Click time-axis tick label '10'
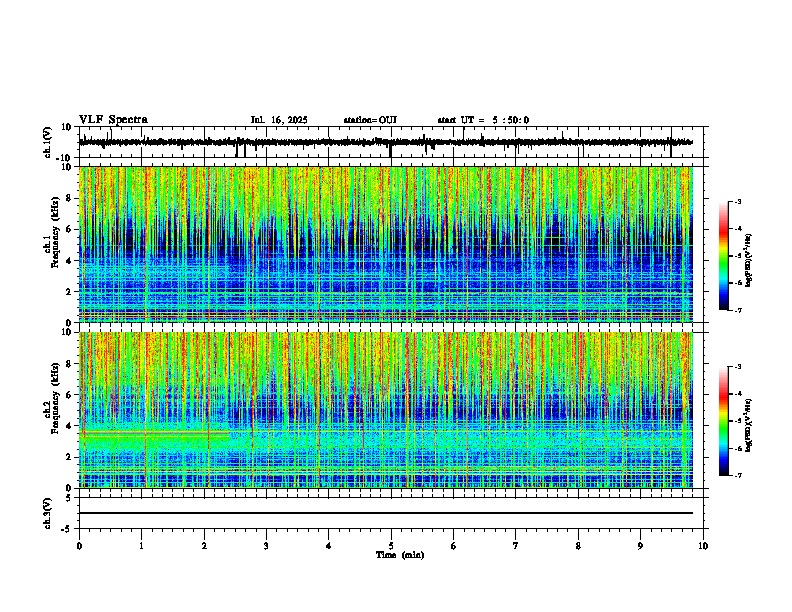 703,546
